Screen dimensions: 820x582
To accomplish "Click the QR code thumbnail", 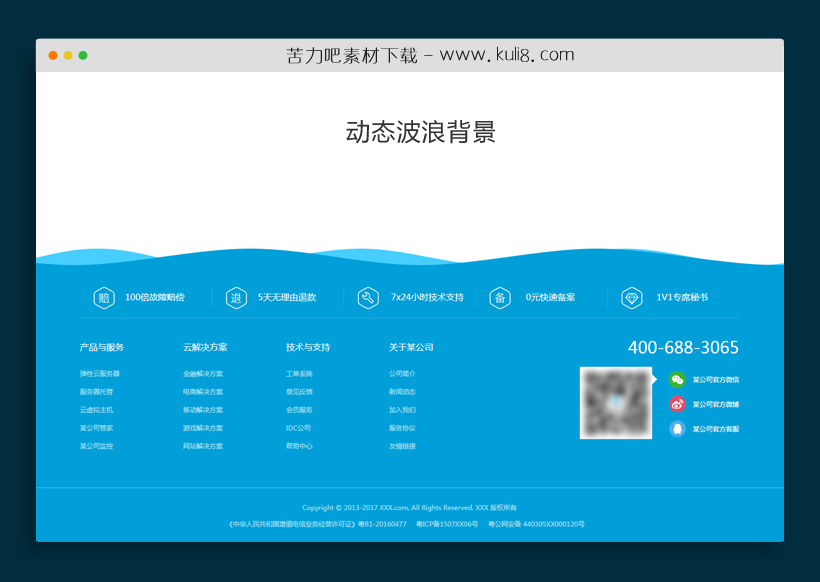I will pyautogui.click(x=616, y=404).
